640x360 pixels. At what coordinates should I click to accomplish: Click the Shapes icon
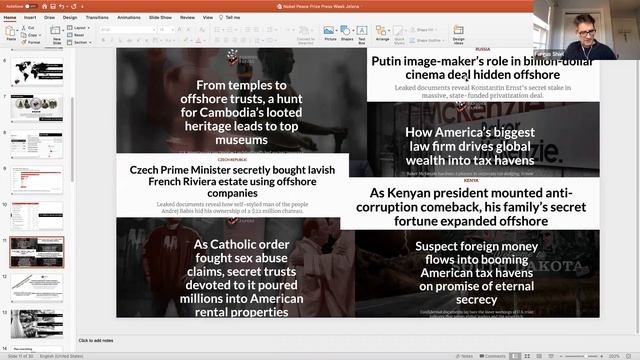click(345, 31)
